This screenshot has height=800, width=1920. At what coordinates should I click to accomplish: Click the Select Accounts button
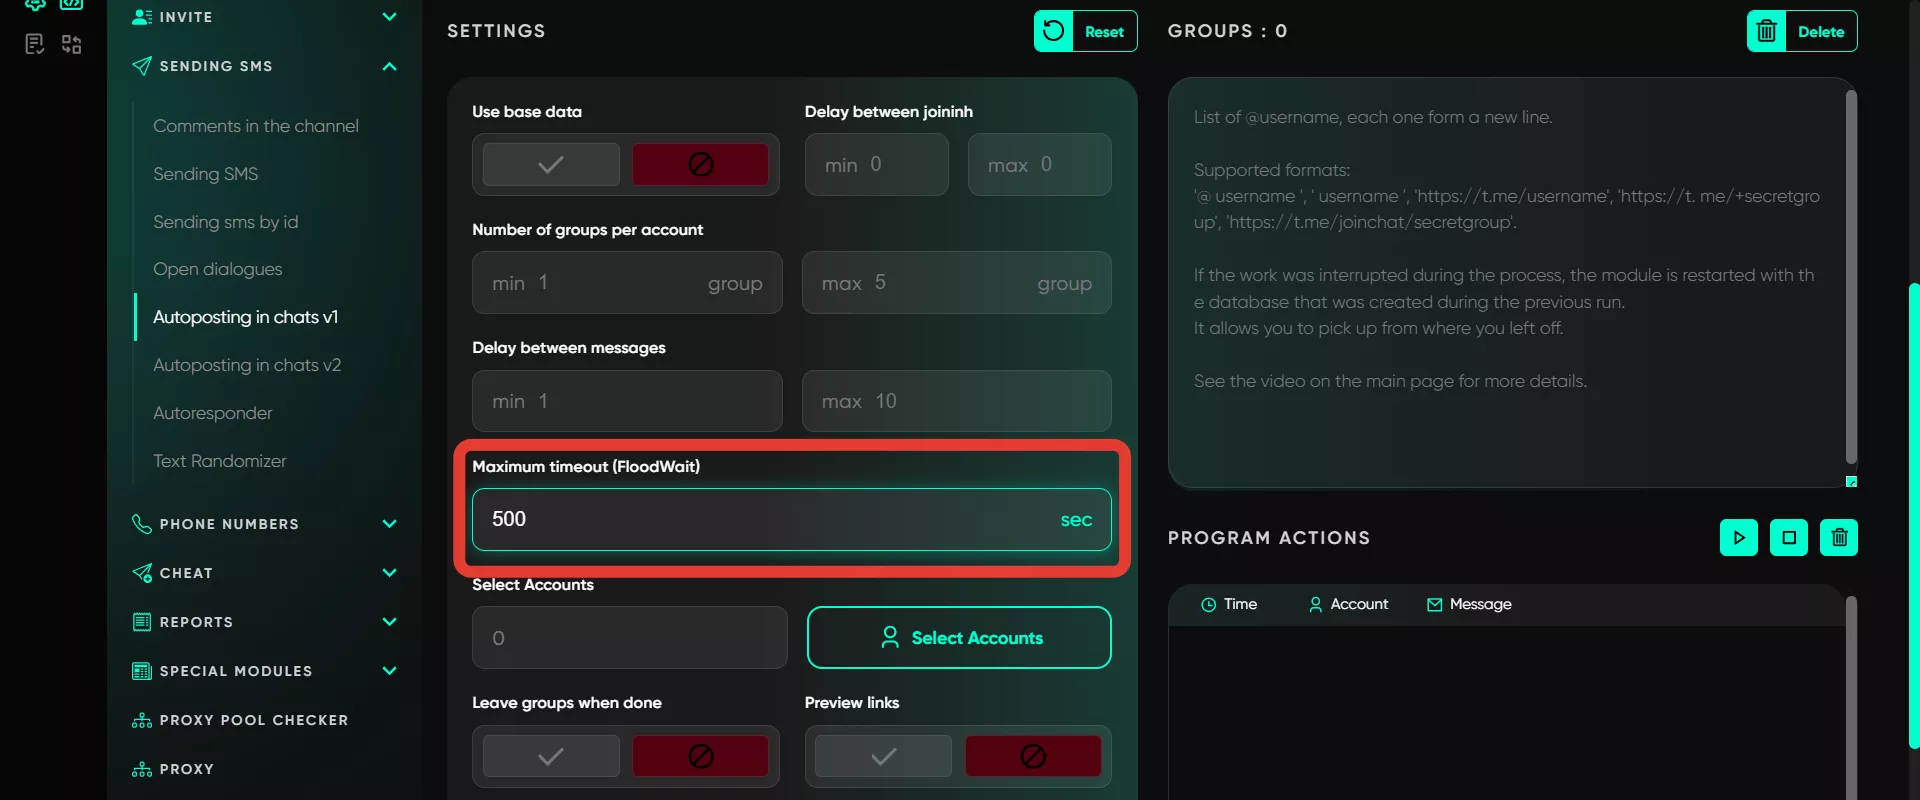pos(959,638)
